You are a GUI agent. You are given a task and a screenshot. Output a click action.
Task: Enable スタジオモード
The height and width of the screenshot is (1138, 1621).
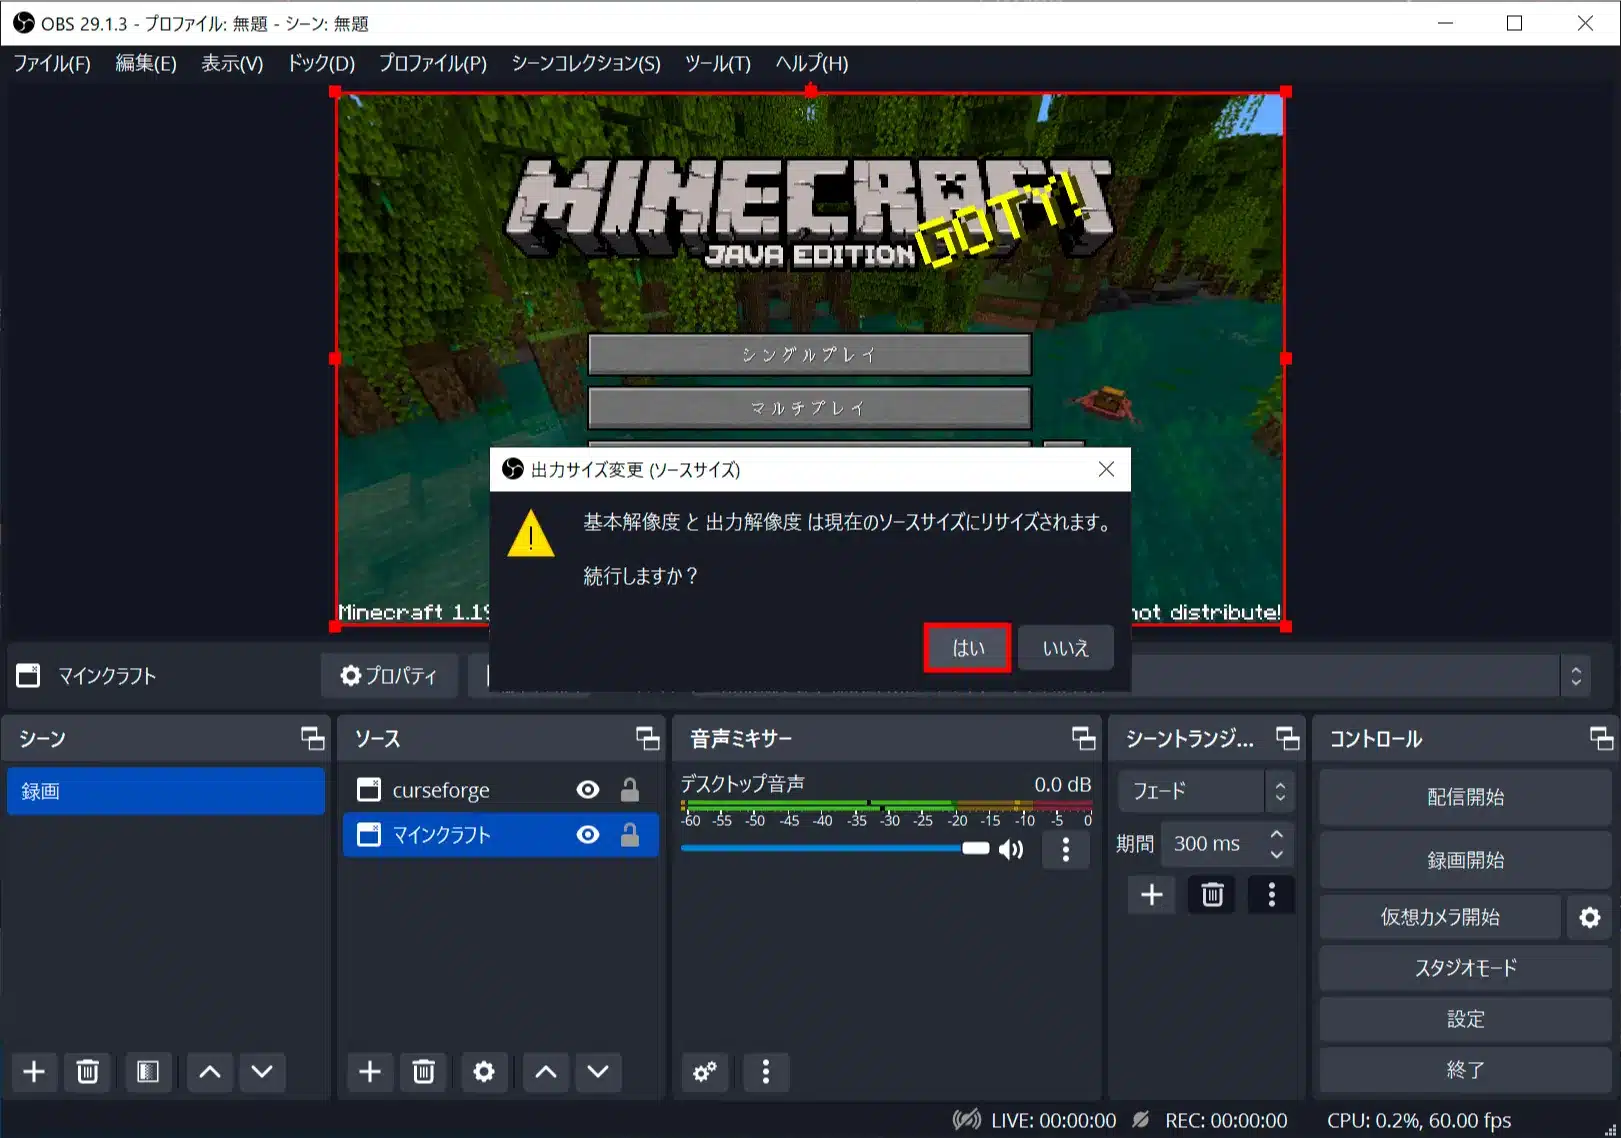pyautogui.click(x=1465, y=968)
